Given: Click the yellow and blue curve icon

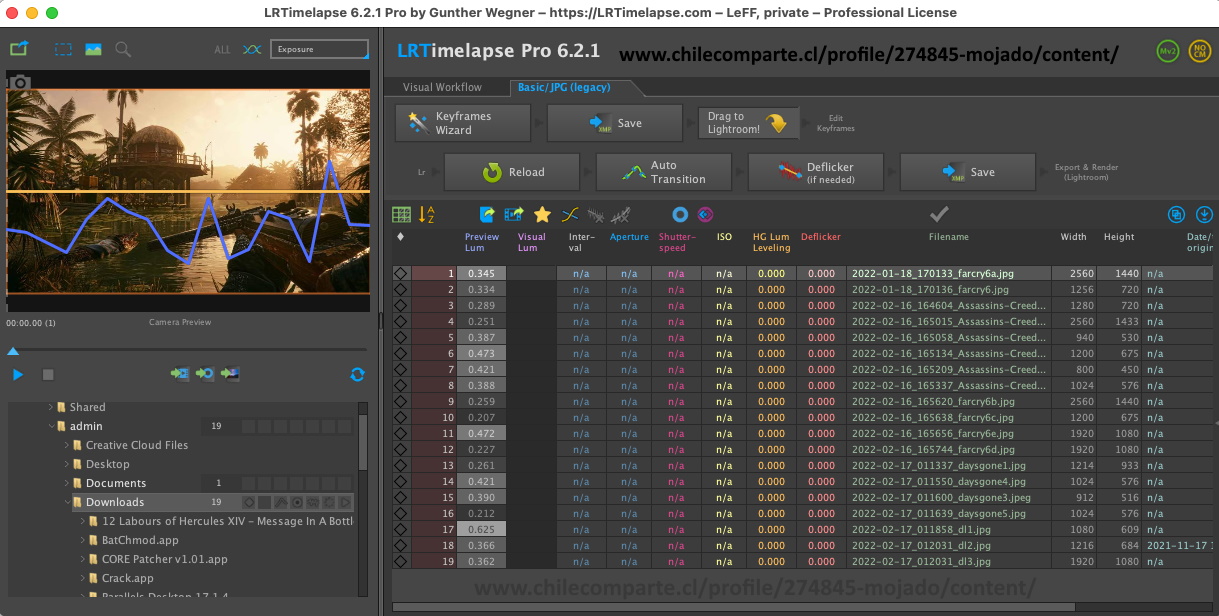Looking at the screenshot, I should click(x=570, y=214).
